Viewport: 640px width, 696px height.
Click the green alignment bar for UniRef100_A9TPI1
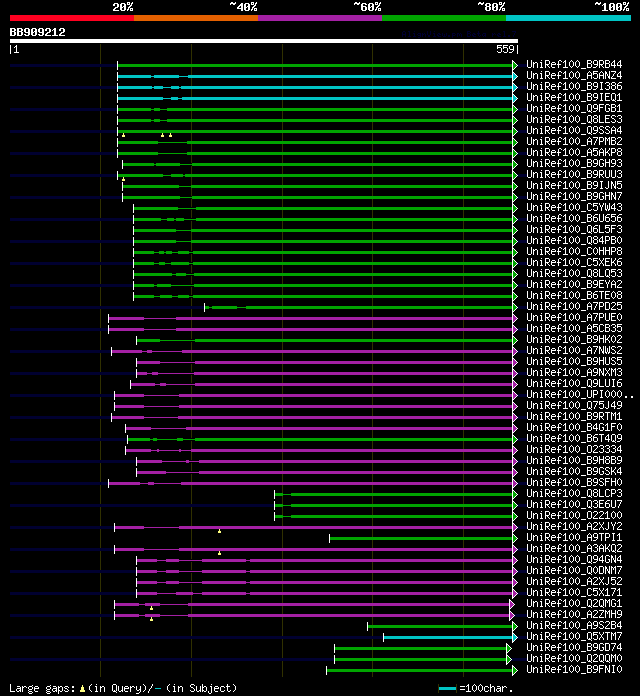421,538
